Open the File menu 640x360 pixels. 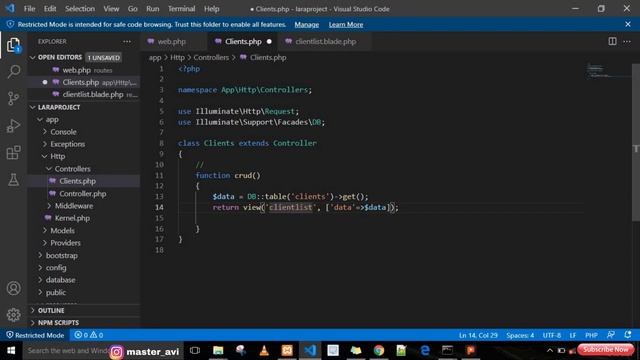[x=29, y=9]
